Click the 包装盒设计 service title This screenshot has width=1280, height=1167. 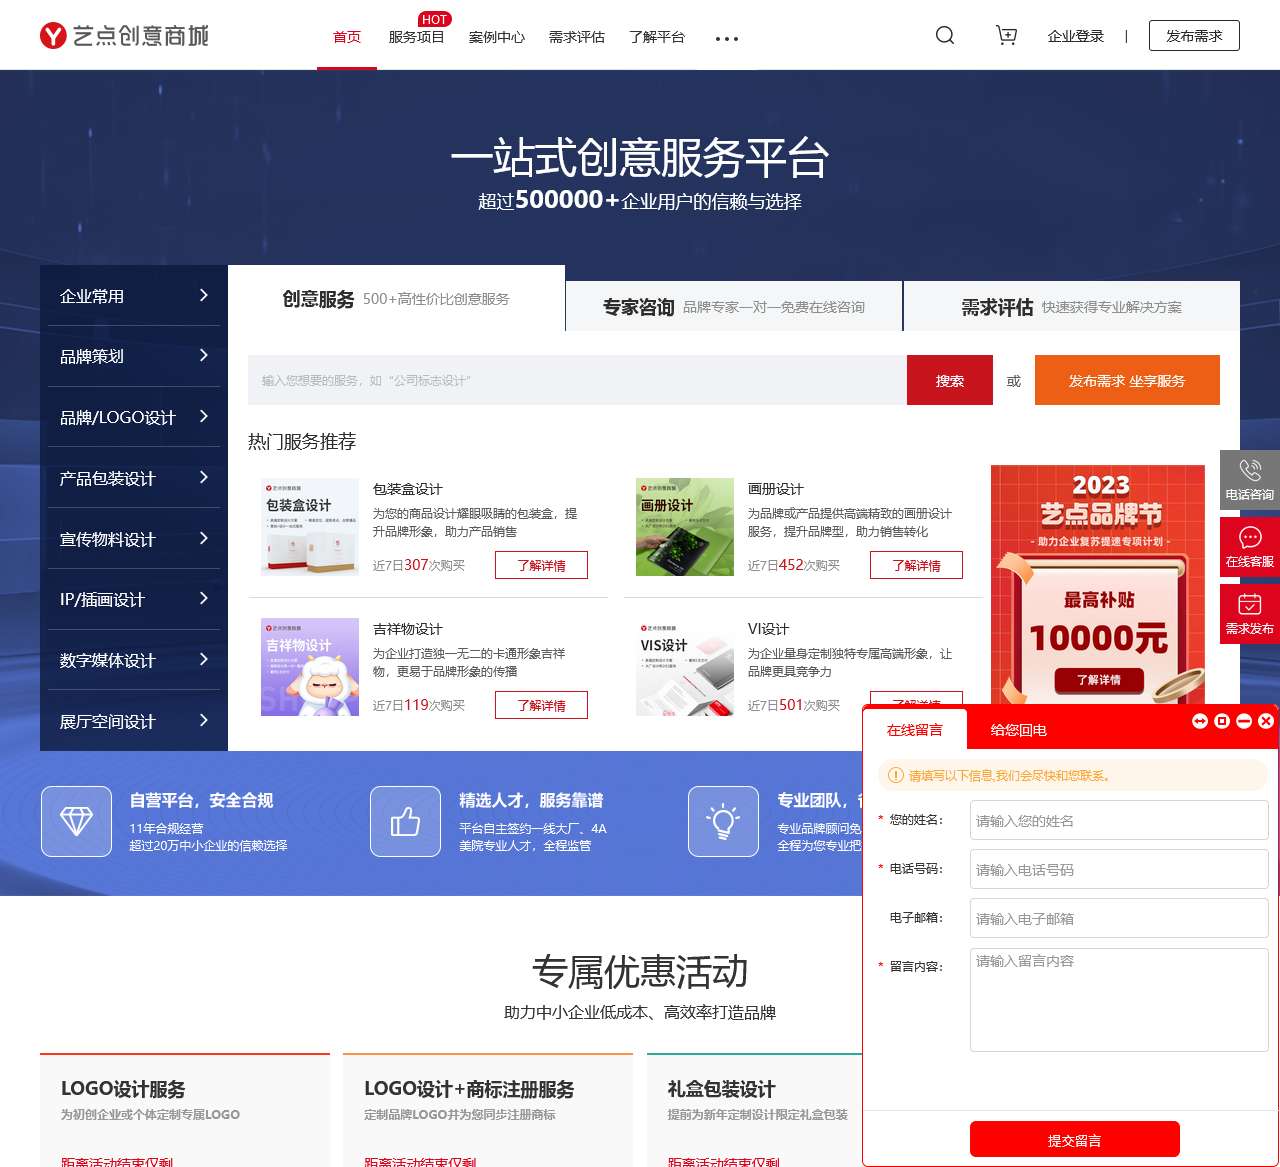[407, 489]
